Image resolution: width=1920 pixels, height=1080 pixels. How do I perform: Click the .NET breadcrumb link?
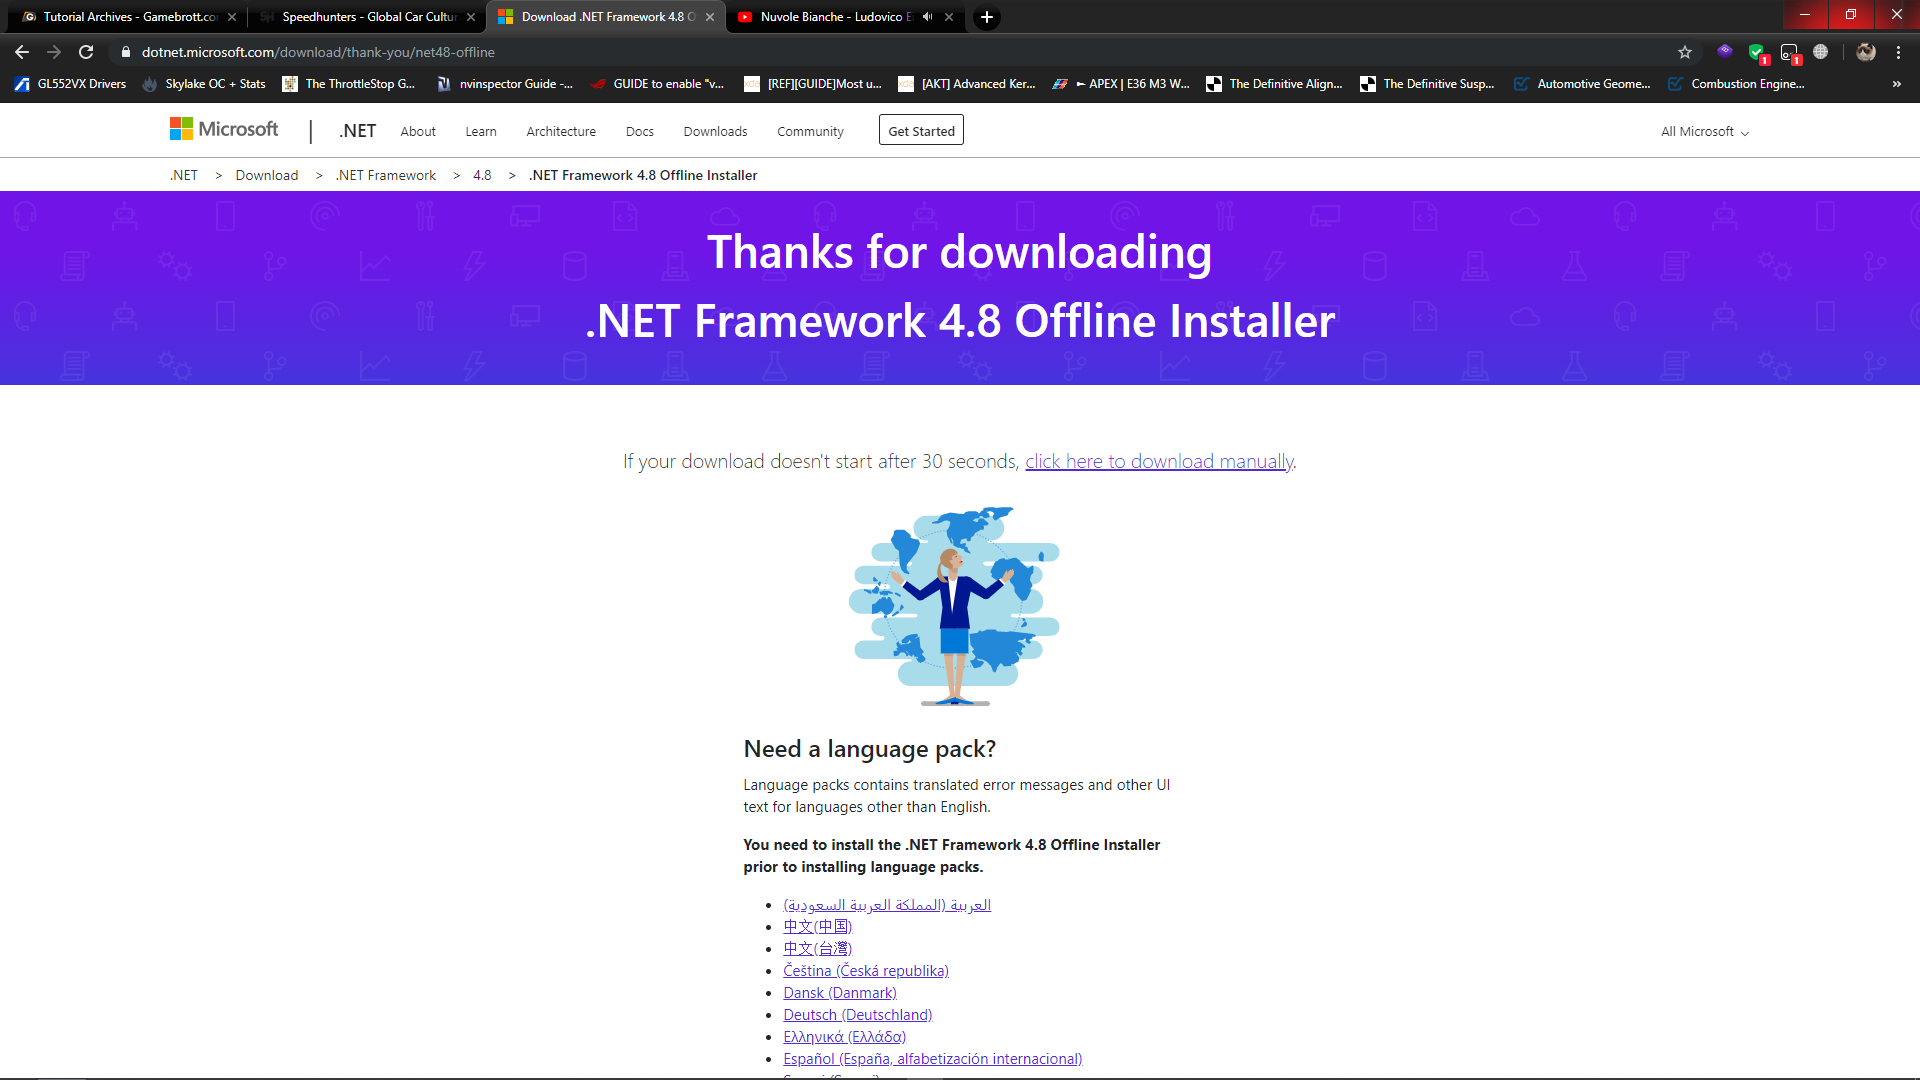click(184, 175)
